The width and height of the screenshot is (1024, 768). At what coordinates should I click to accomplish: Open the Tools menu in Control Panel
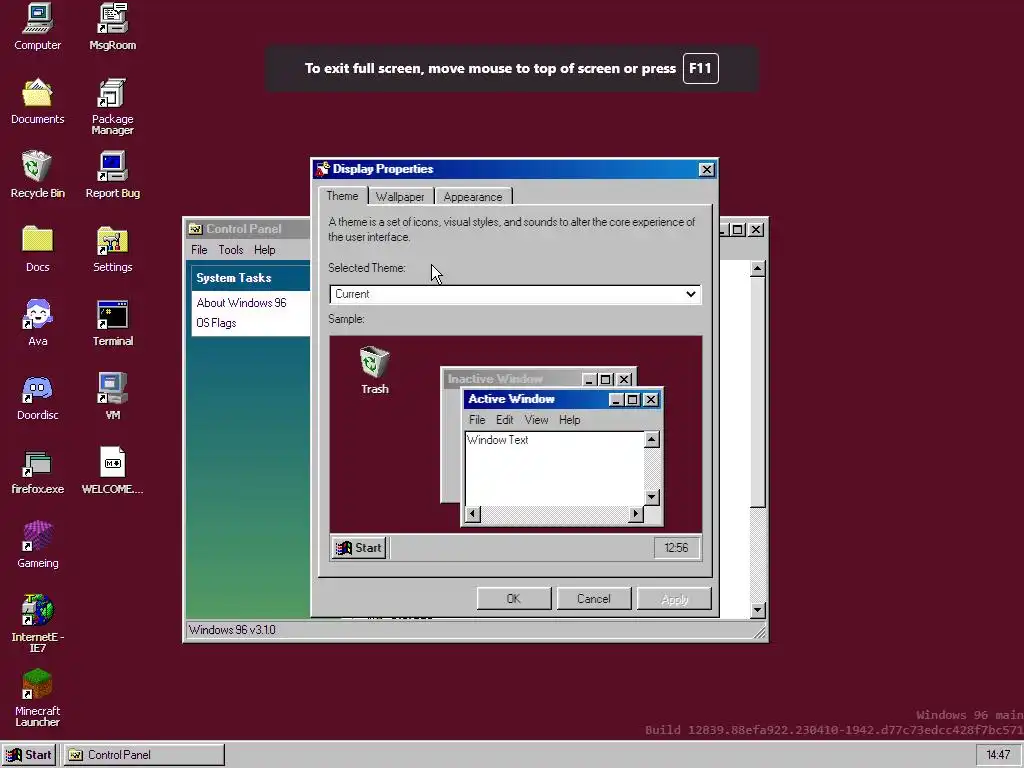(x=231, y=250)
